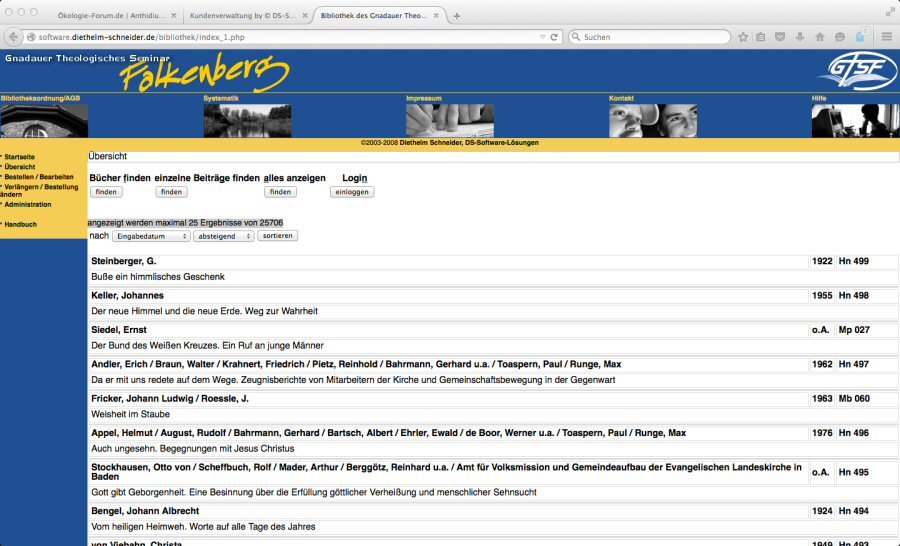Open the absteigend sort order dropdown
This screenshot has width=900, height=546.
click(x=224, y=236)
